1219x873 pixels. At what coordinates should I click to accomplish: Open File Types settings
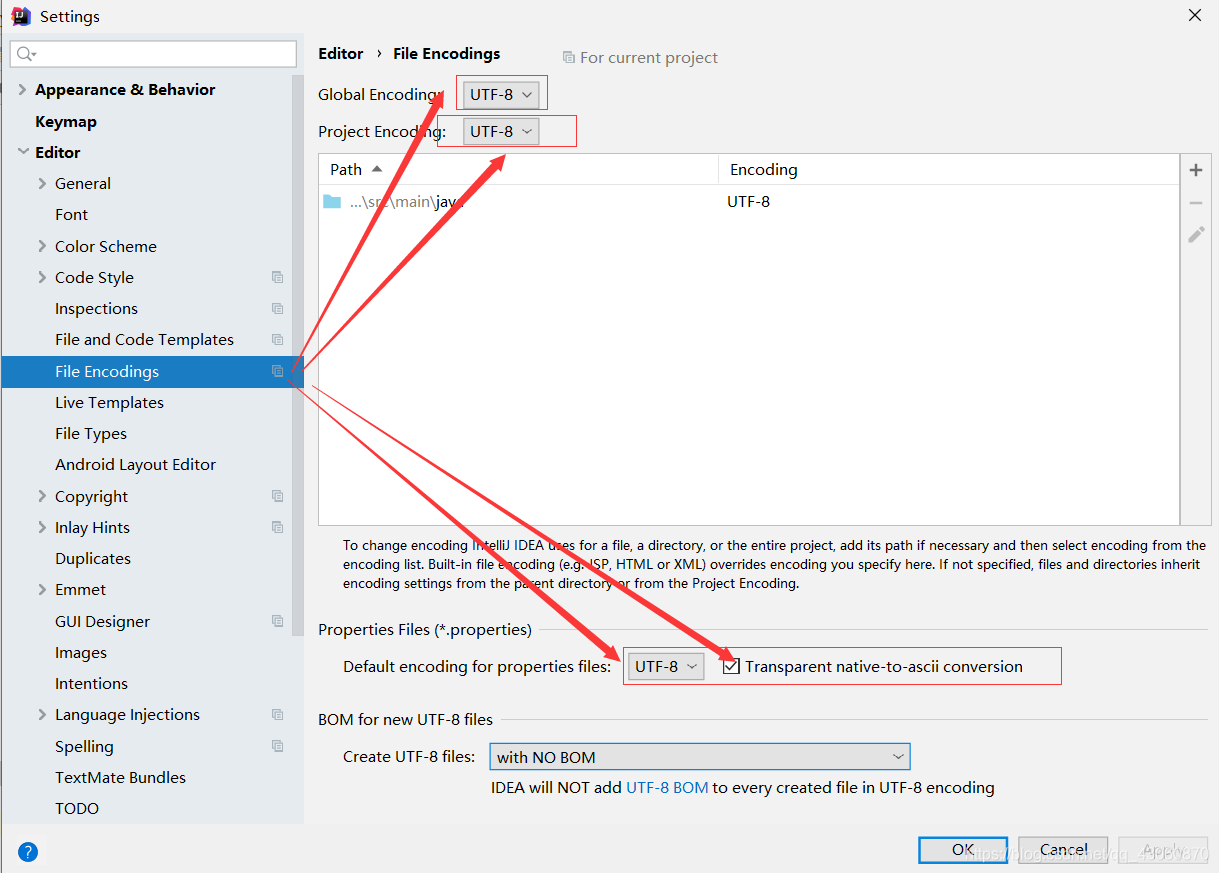[x=91, y=434]
